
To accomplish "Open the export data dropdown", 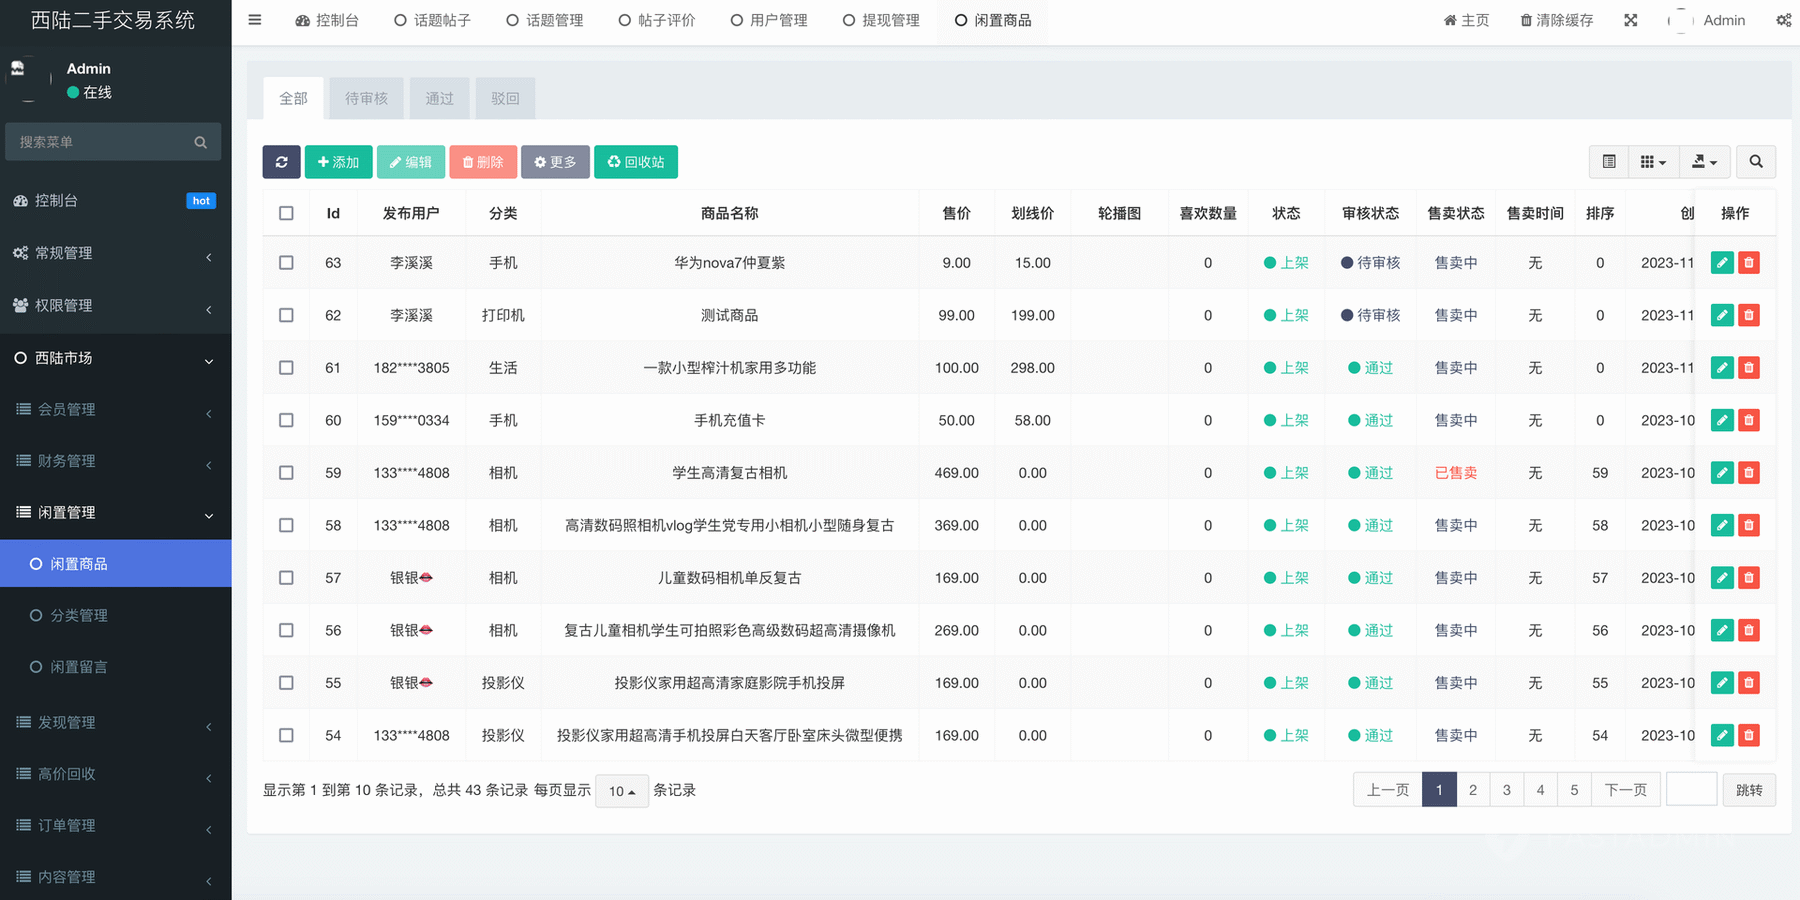I will (1703, 162).
